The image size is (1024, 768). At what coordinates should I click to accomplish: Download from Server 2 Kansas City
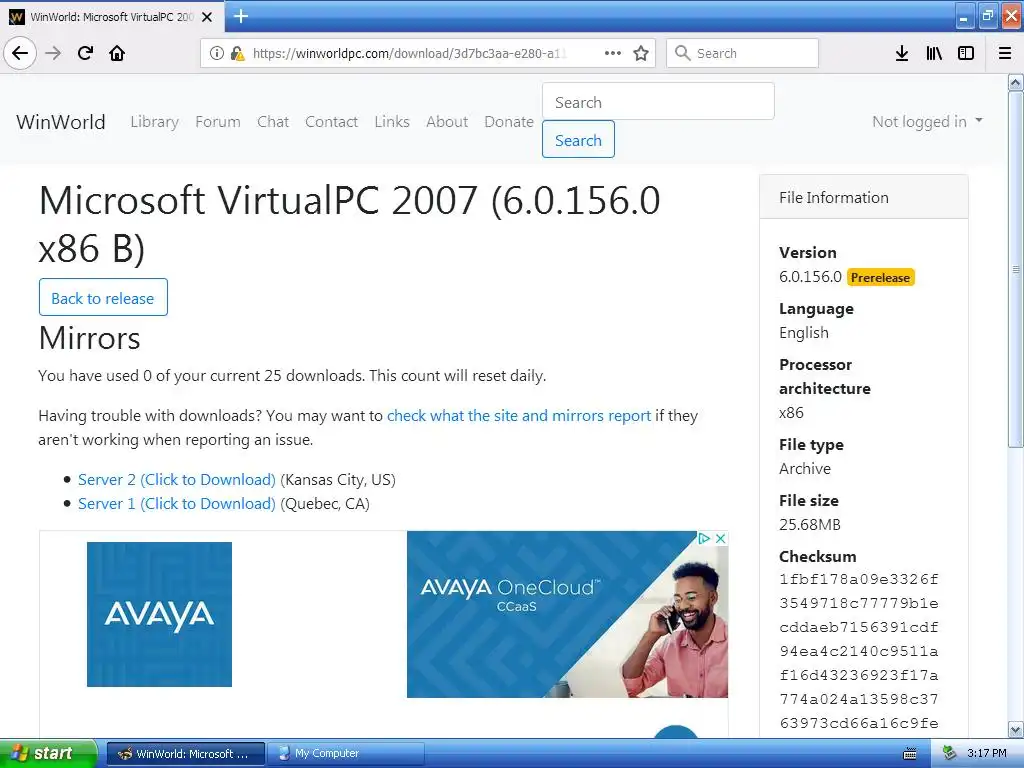pyautogui.click(x=176, y=479)
